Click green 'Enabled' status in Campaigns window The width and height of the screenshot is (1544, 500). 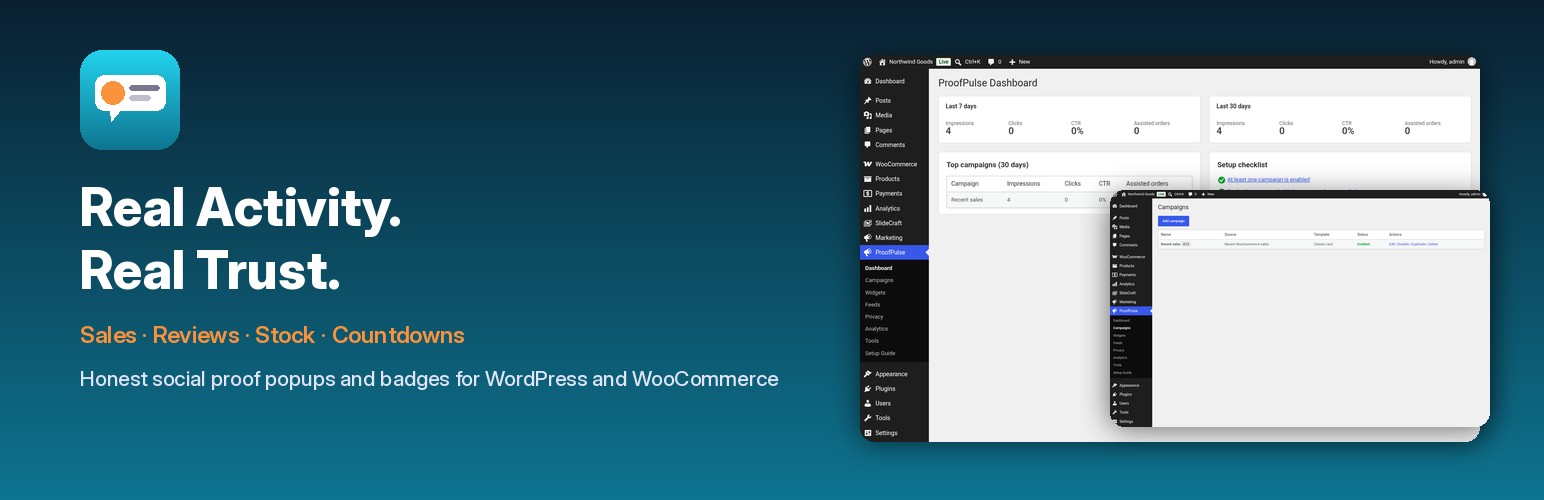tap(1364, 244)
